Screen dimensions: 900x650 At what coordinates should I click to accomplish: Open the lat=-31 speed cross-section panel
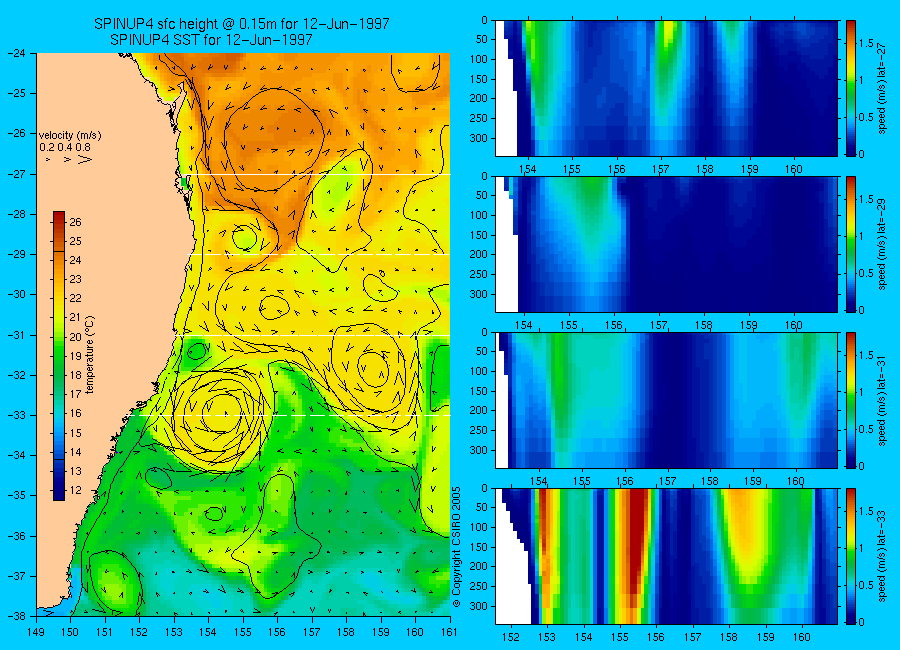click(666, 400)
